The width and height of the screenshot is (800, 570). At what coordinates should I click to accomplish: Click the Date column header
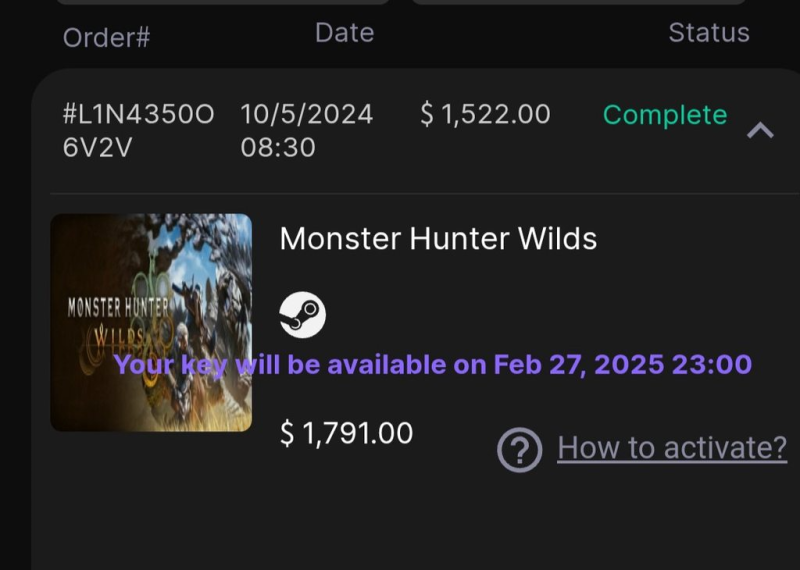point(344,33)
